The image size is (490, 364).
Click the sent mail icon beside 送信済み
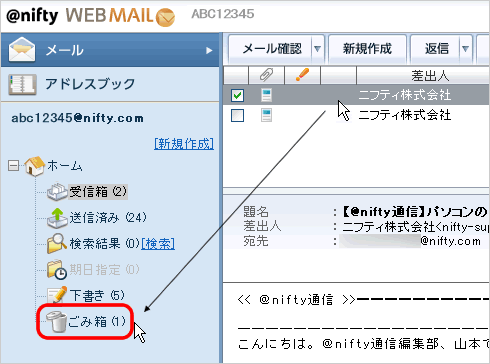(57, 218)
